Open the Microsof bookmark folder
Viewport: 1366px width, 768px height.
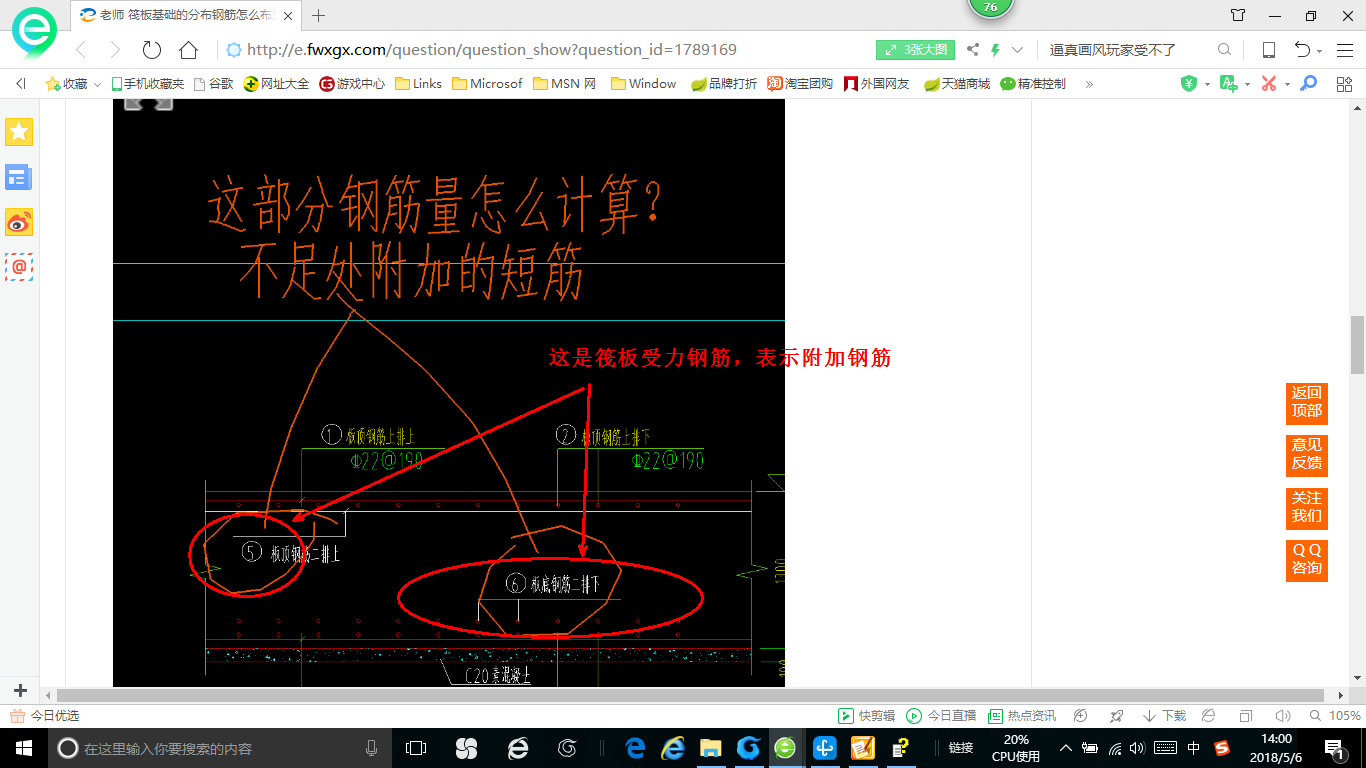click(x=487, y=84)
